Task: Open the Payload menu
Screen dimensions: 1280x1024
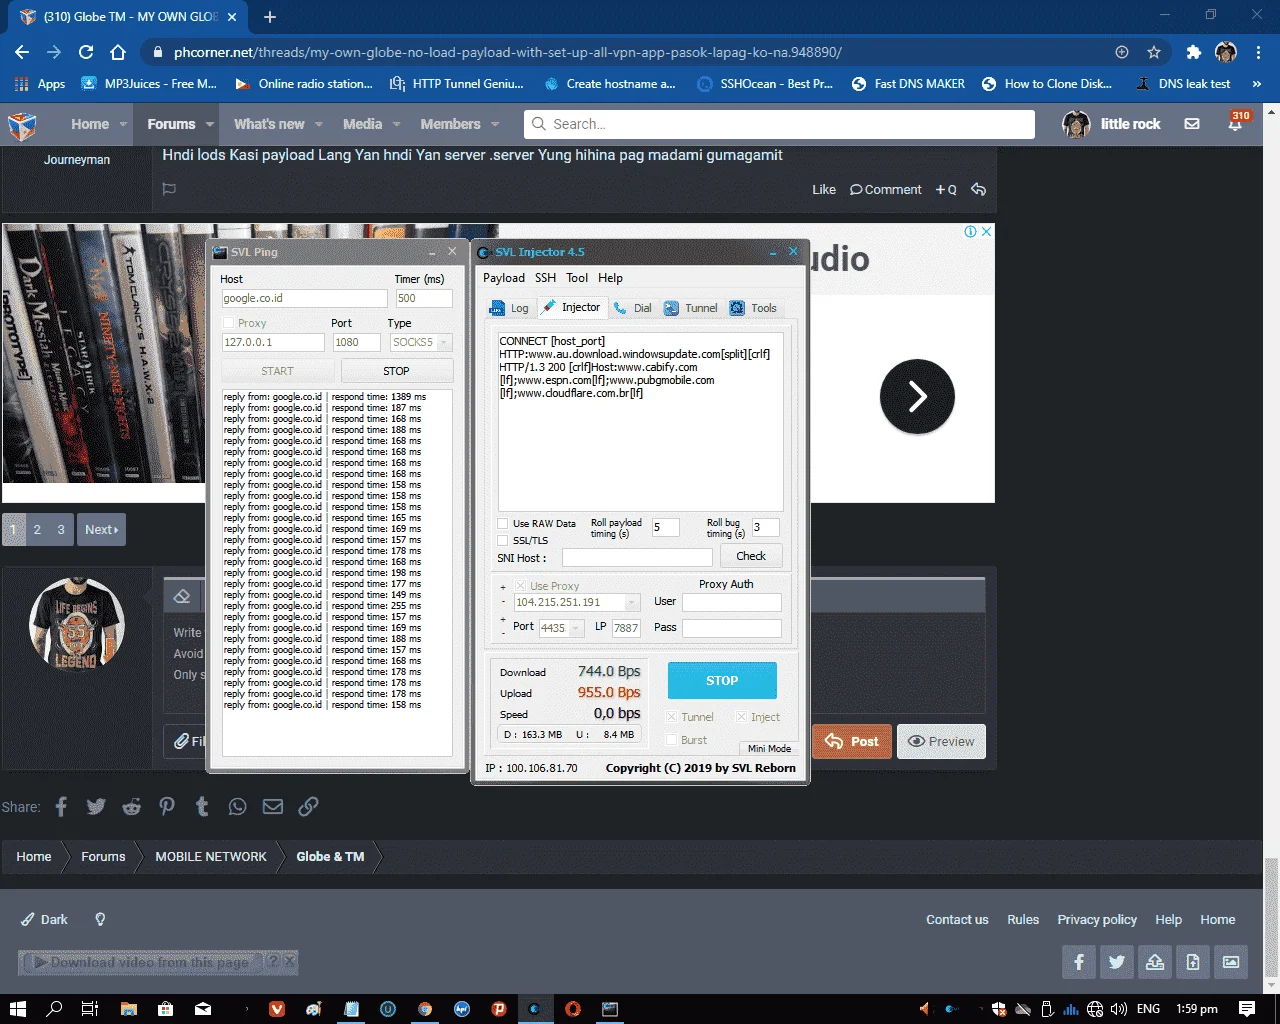Action: click(x=504, y=278)
